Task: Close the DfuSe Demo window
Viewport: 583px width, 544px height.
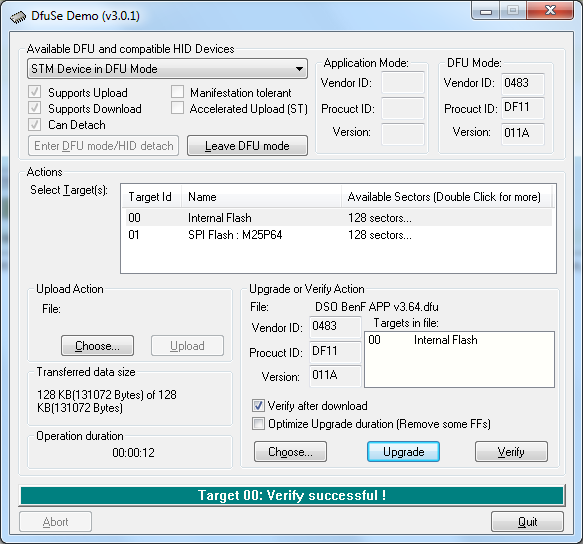Action: 550,10
